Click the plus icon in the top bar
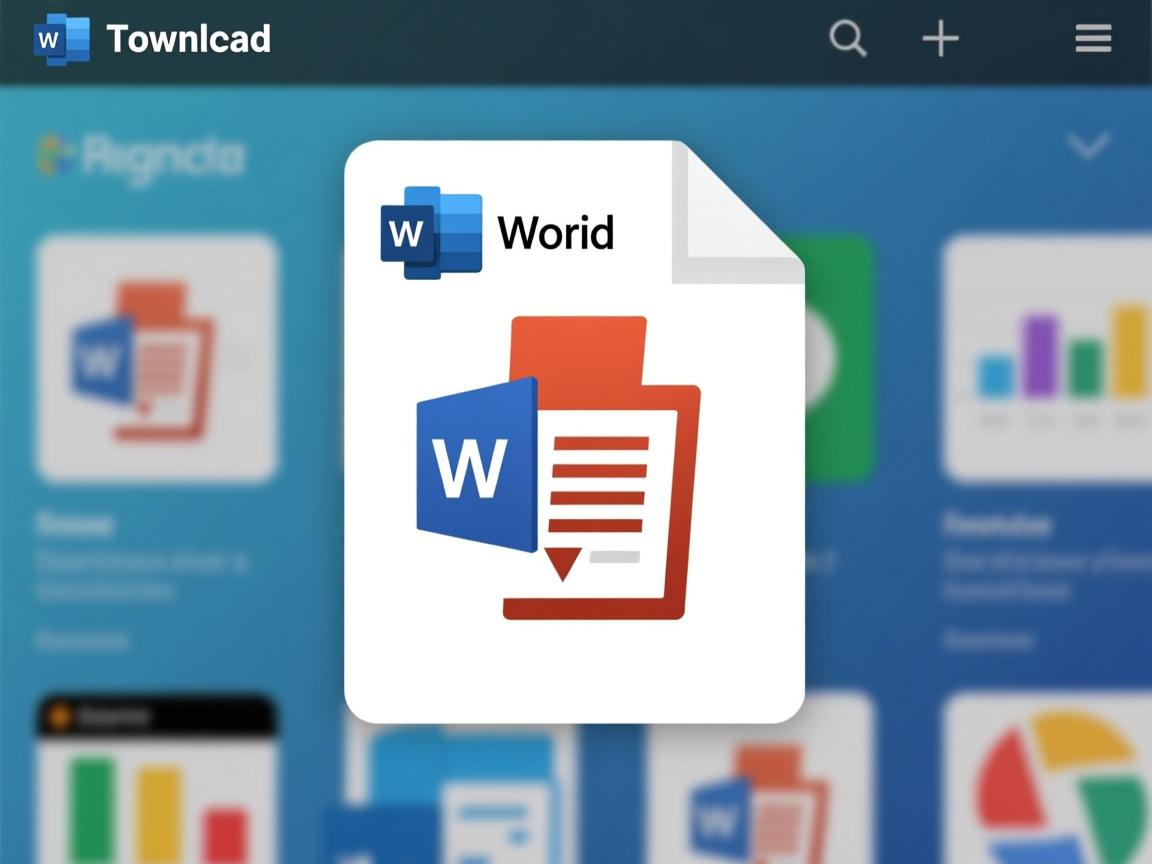This screenshot has width=1152, height=864. pos(940,39)
